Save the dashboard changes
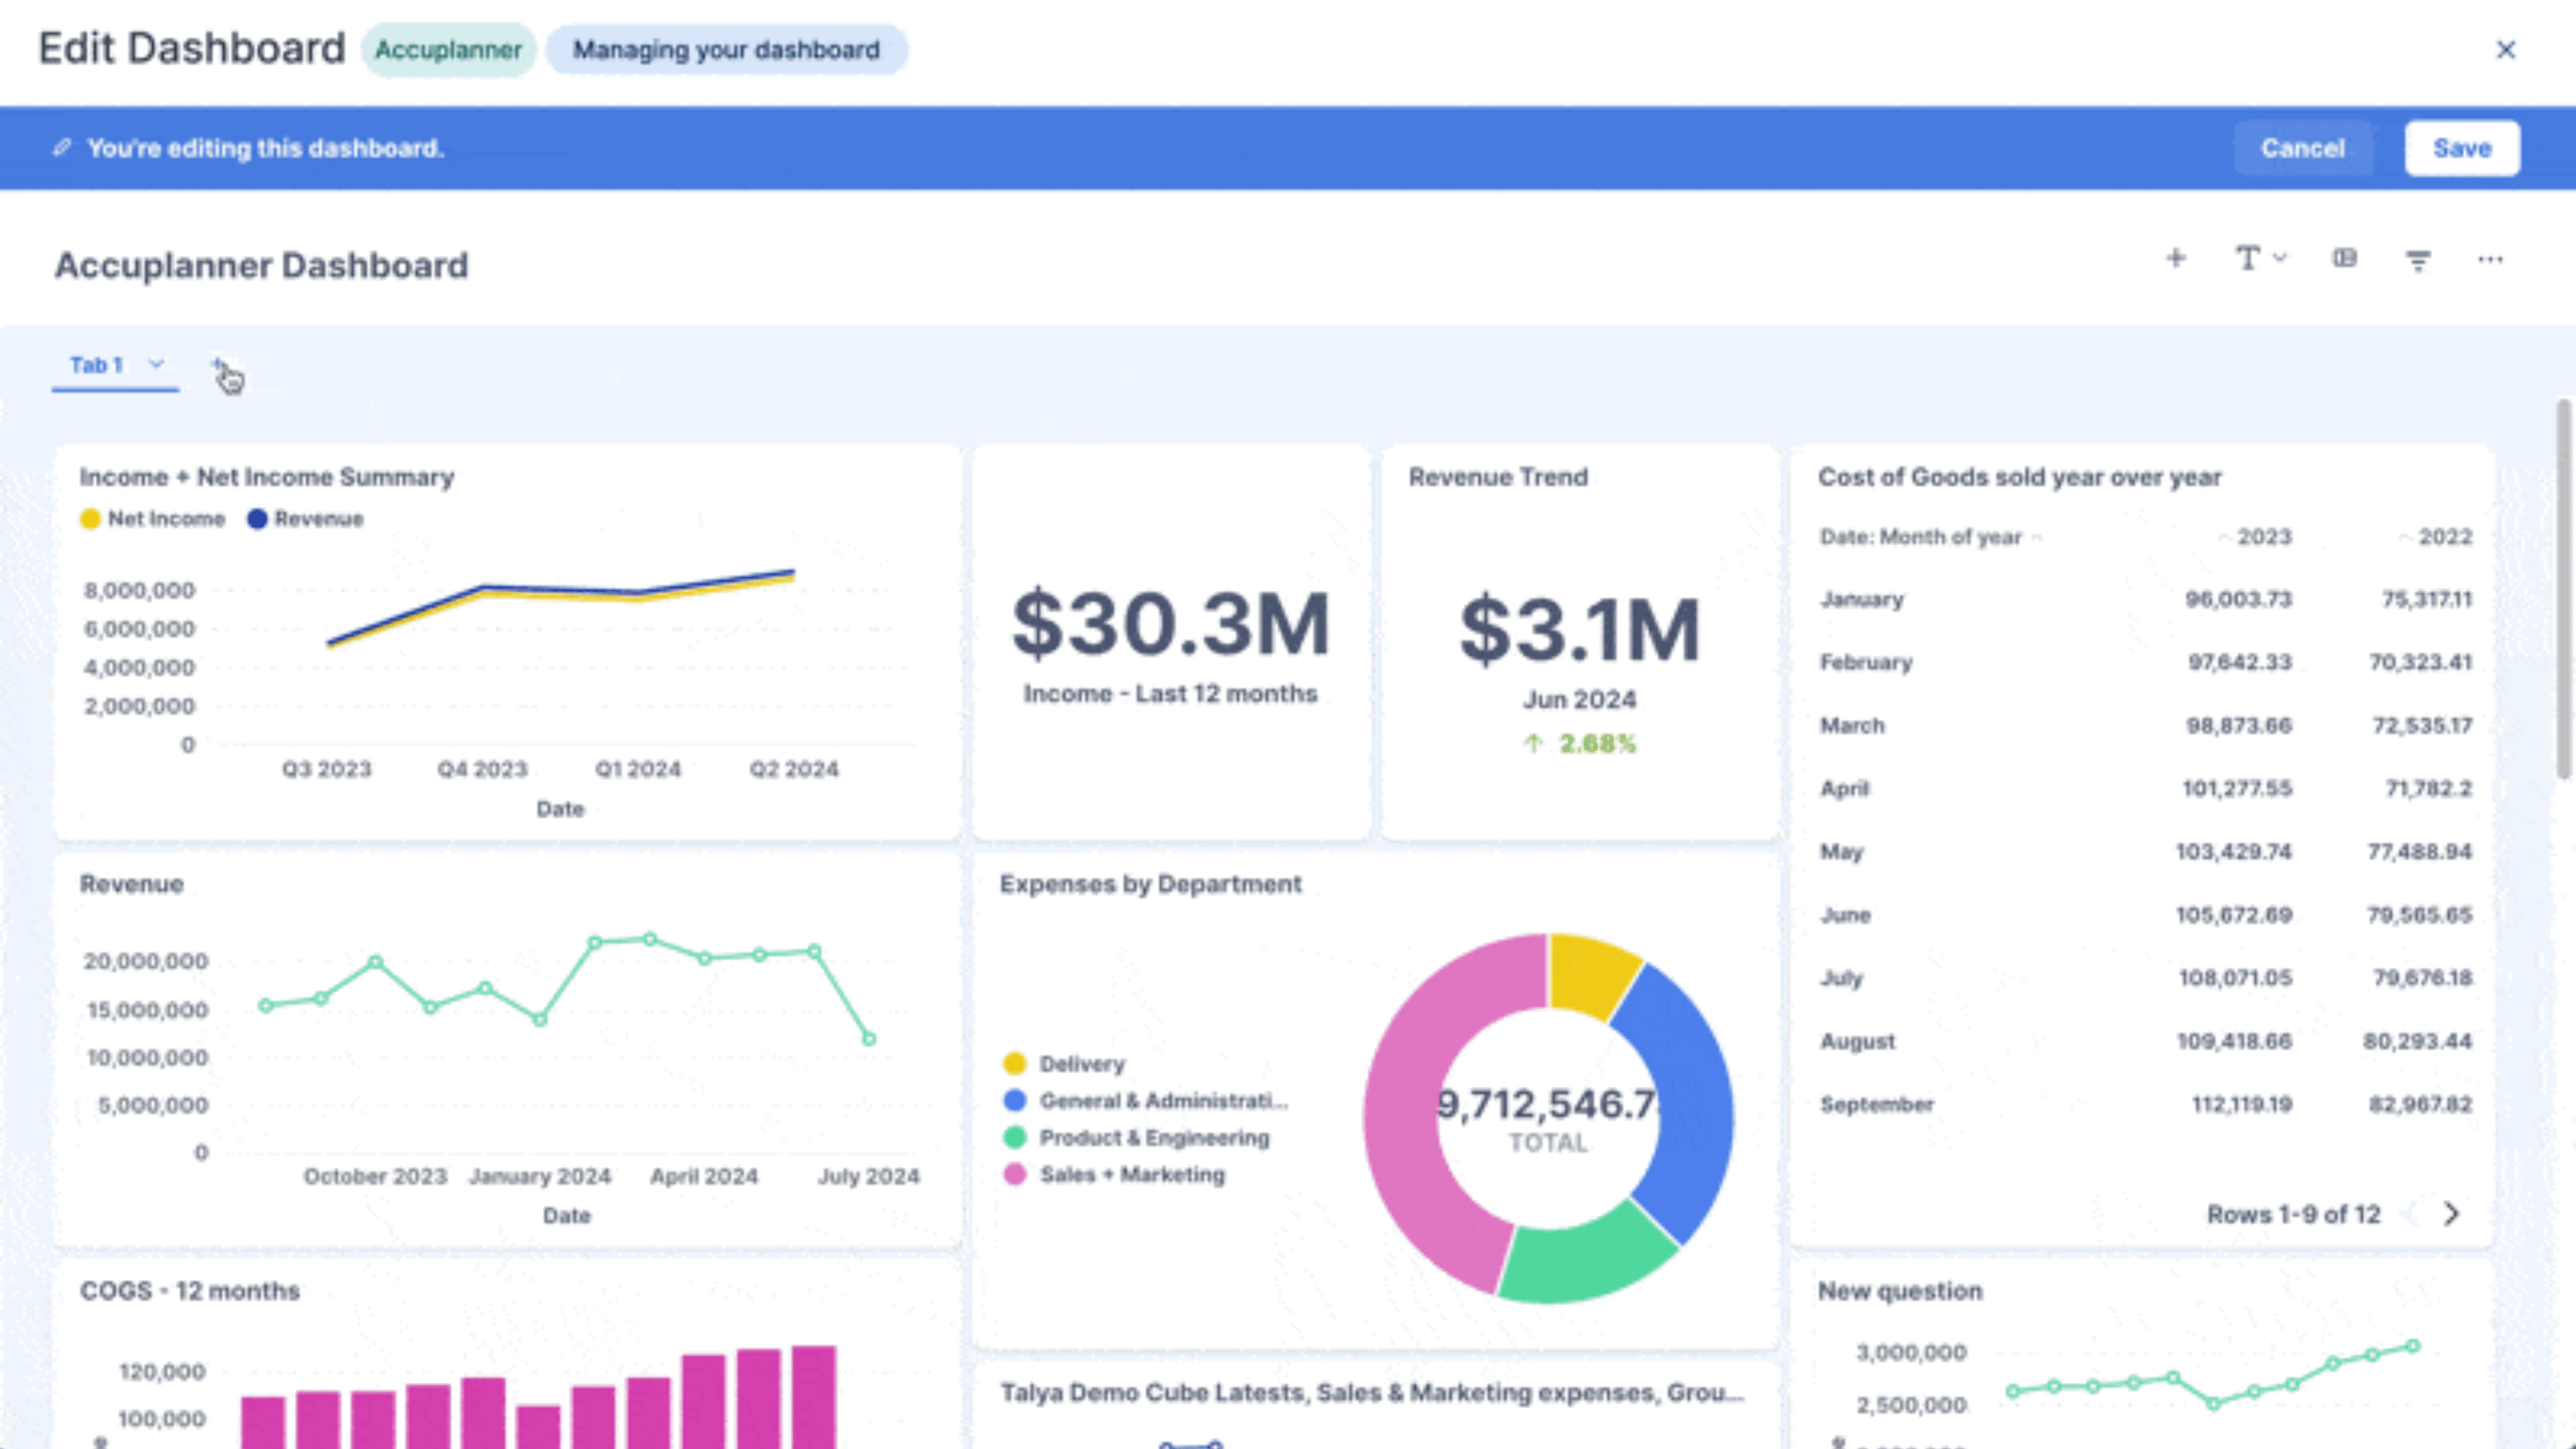2576x1449 pixels. [2462, 148]
